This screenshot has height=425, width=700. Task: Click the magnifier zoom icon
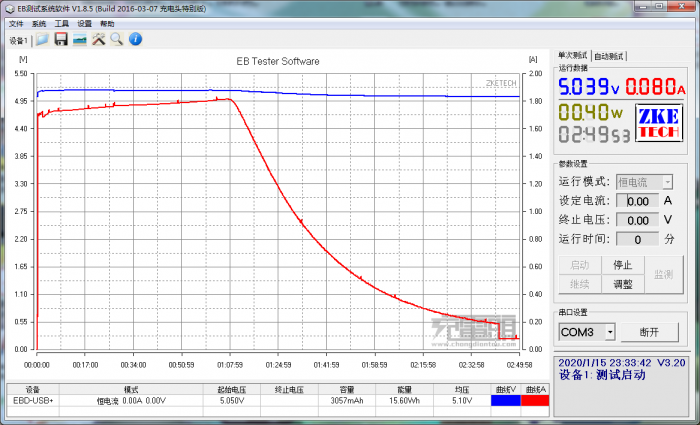point(117,39)
